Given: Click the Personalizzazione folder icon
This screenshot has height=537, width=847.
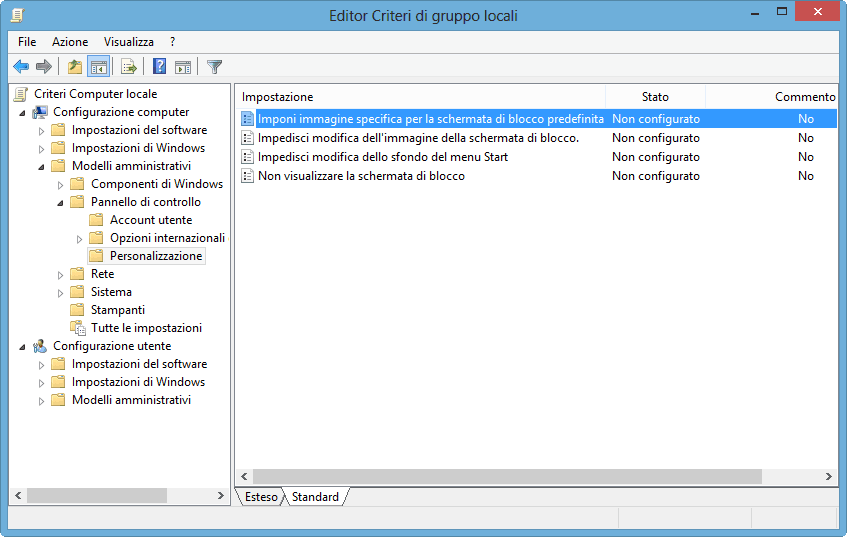Looking at the screenshot, I should 96,256.
